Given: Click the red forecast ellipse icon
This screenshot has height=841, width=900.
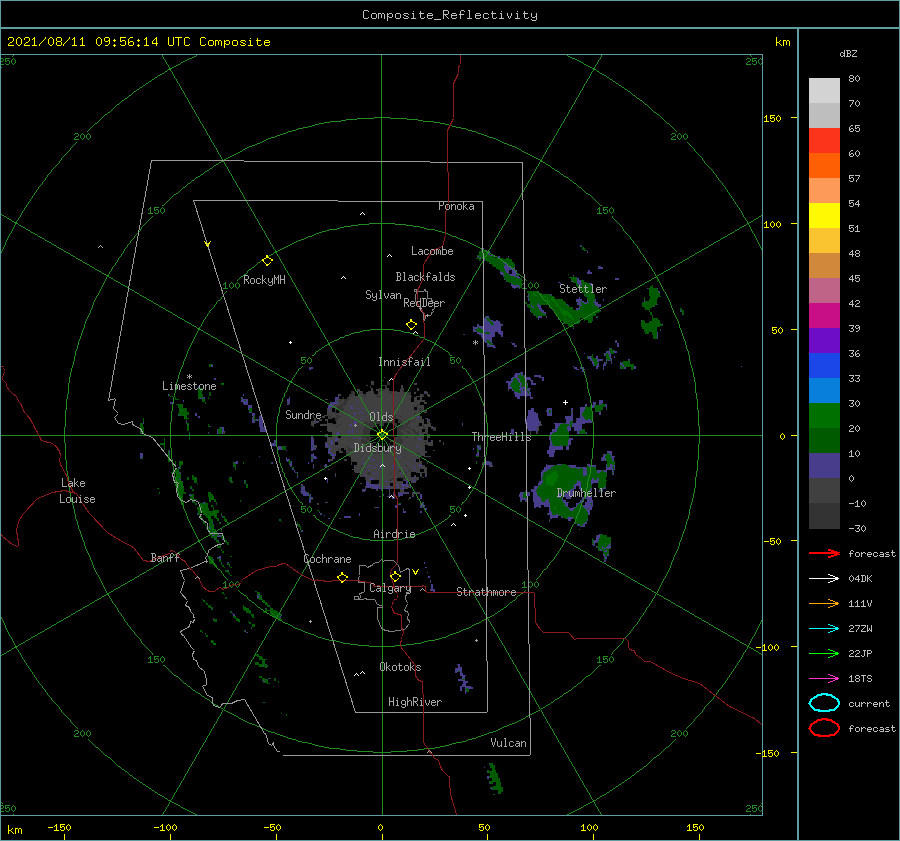Looking at the screenshot, I should (x=824, y=728).
